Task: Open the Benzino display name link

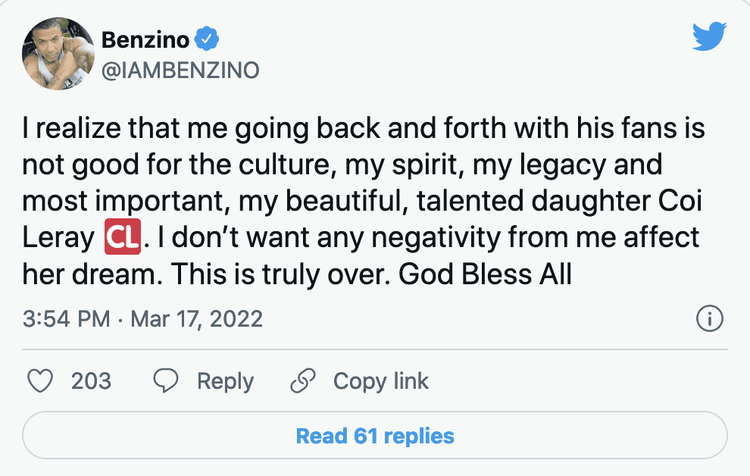Action: click(145, 40)
